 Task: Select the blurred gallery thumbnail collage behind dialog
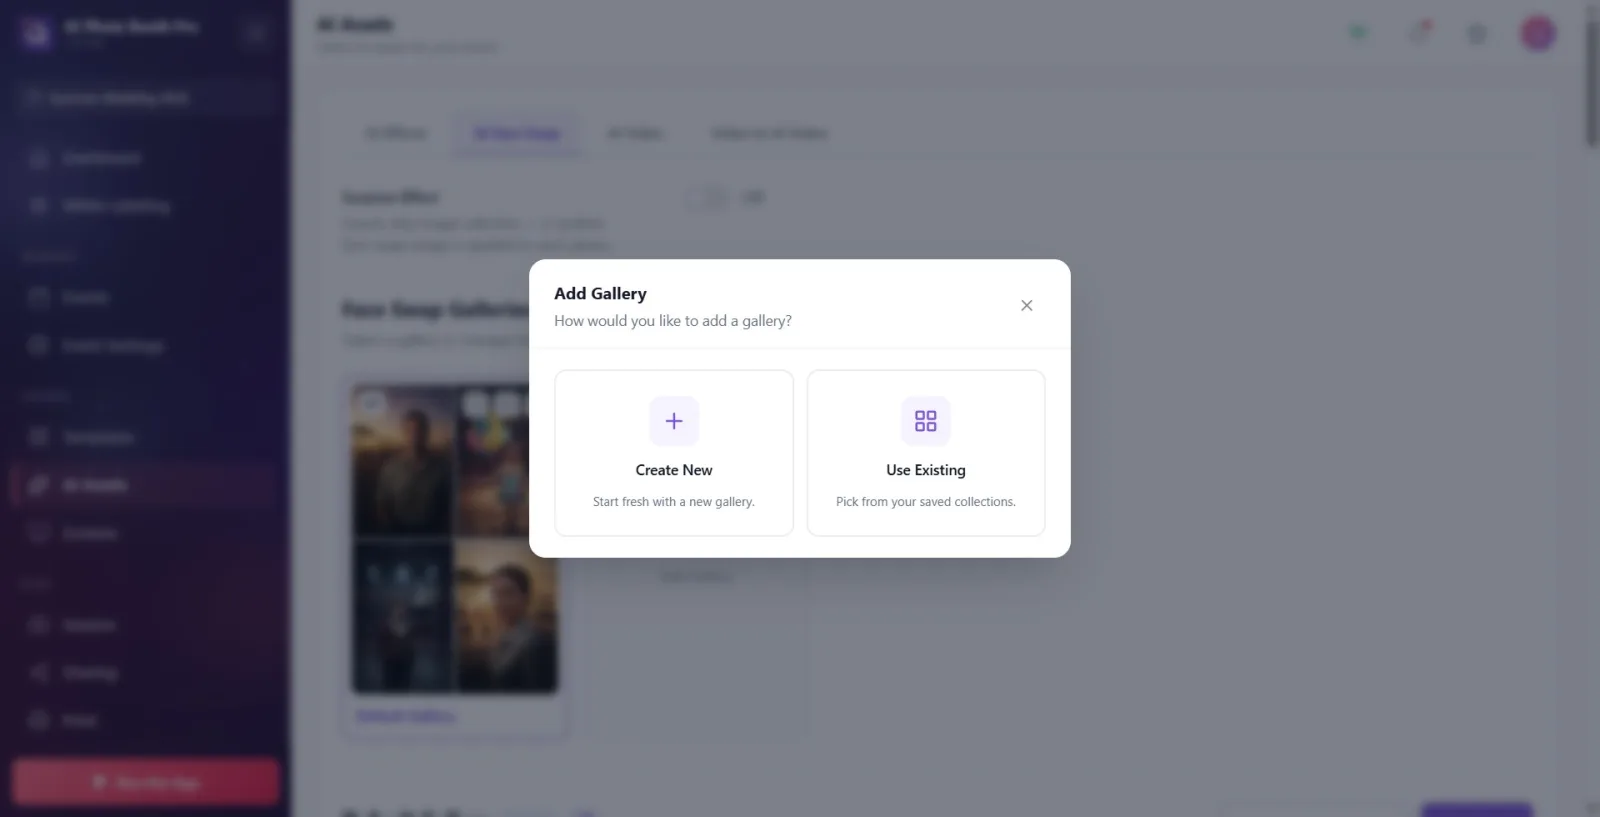point(455,539)
